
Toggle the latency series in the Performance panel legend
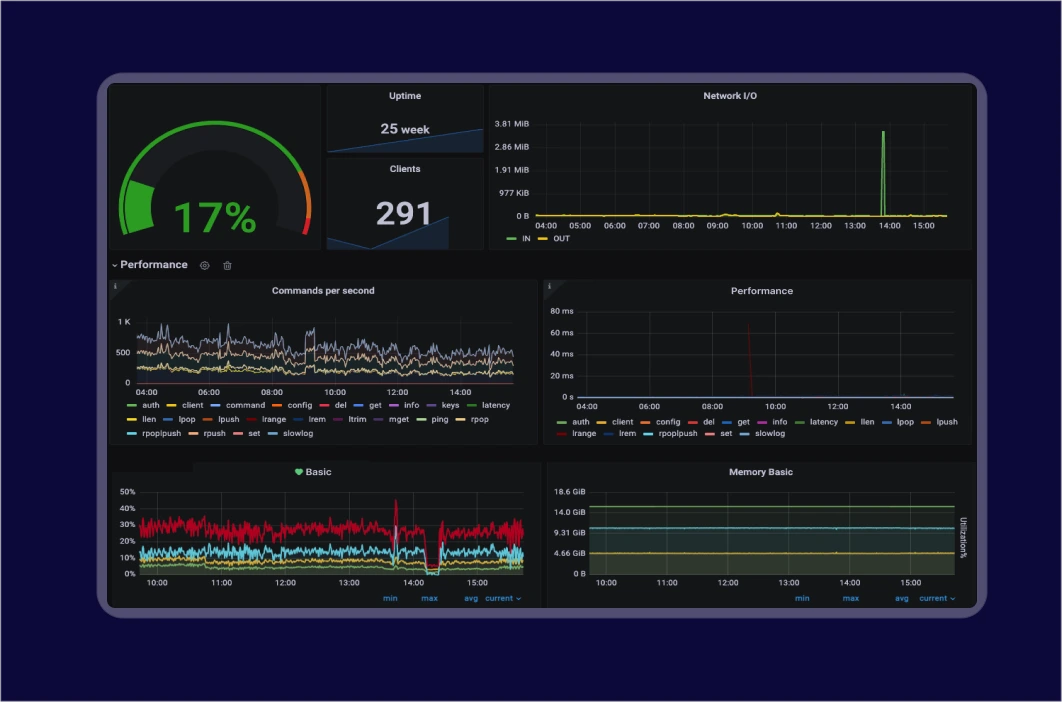(x=822, y=421)
